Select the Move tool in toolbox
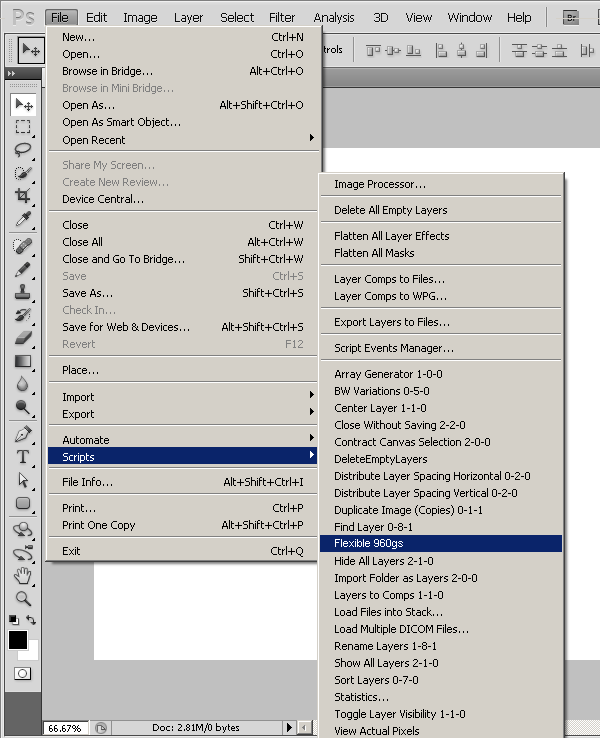 (x=23, y=104)
